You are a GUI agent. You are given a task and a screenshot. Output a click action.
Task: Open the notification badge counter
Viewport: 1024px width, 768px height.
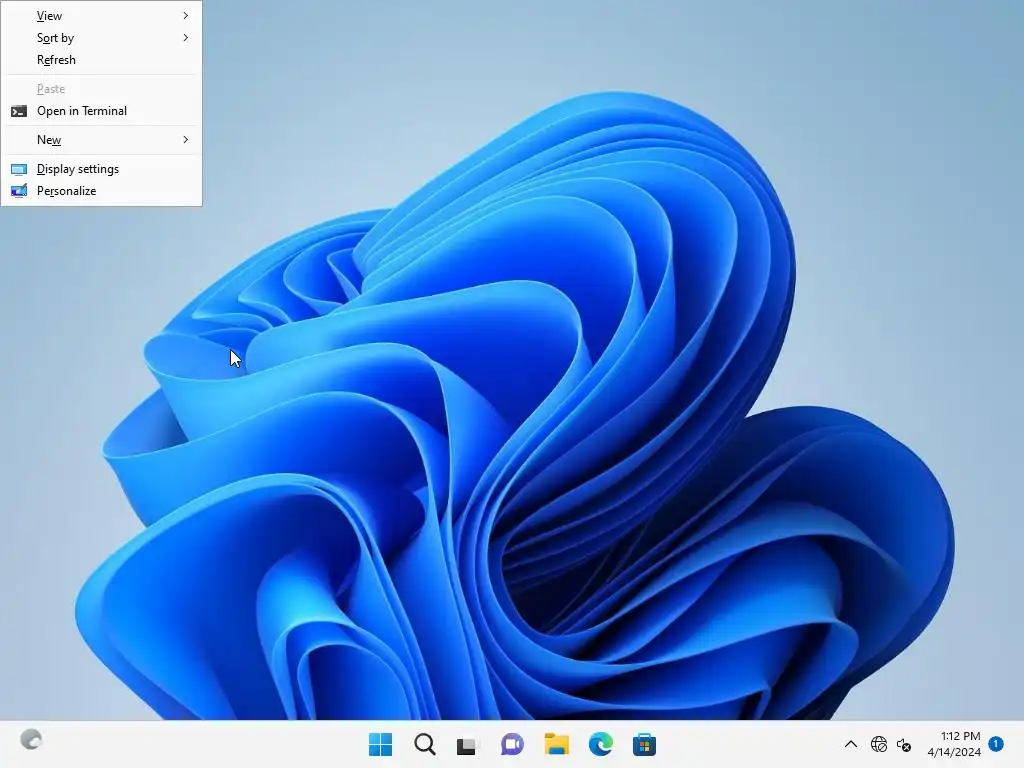[996, 743]
